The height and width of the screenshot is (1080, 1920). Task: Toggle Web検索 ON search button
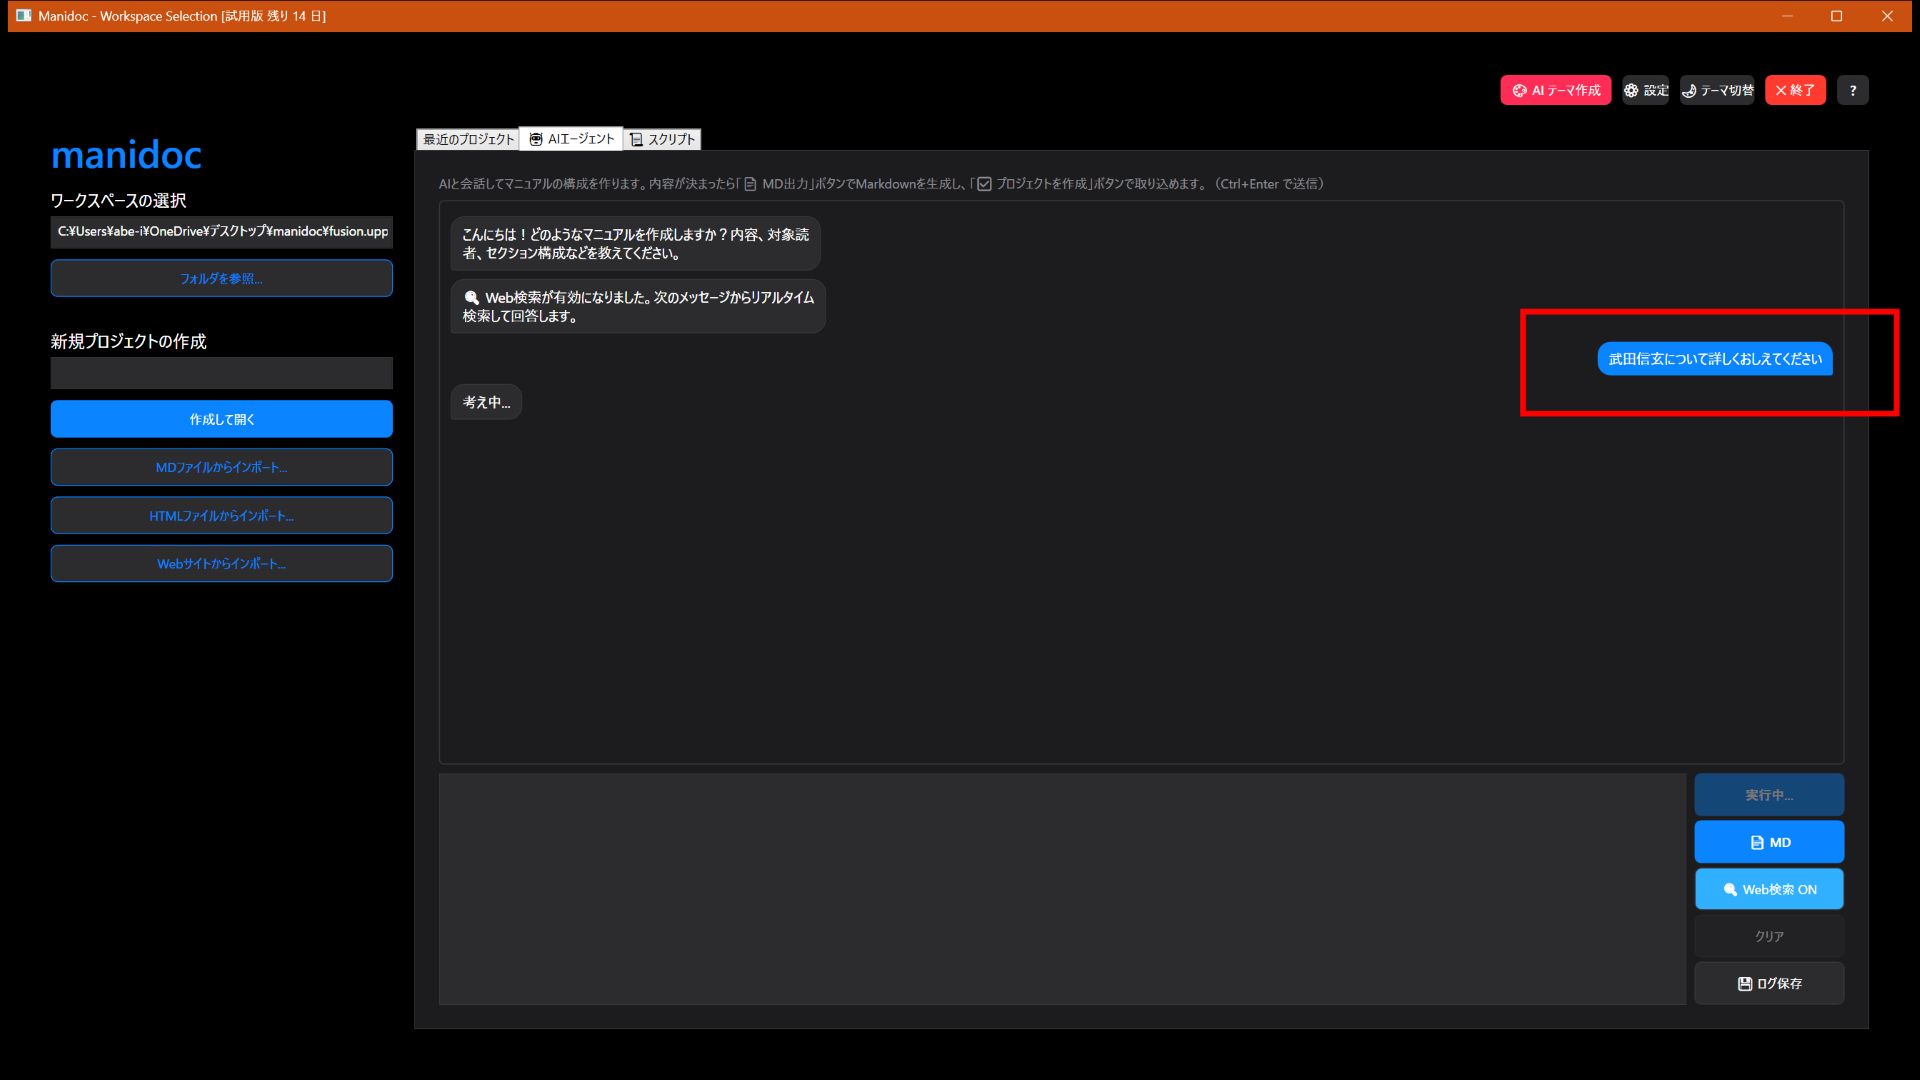[x=1768, y=889]
